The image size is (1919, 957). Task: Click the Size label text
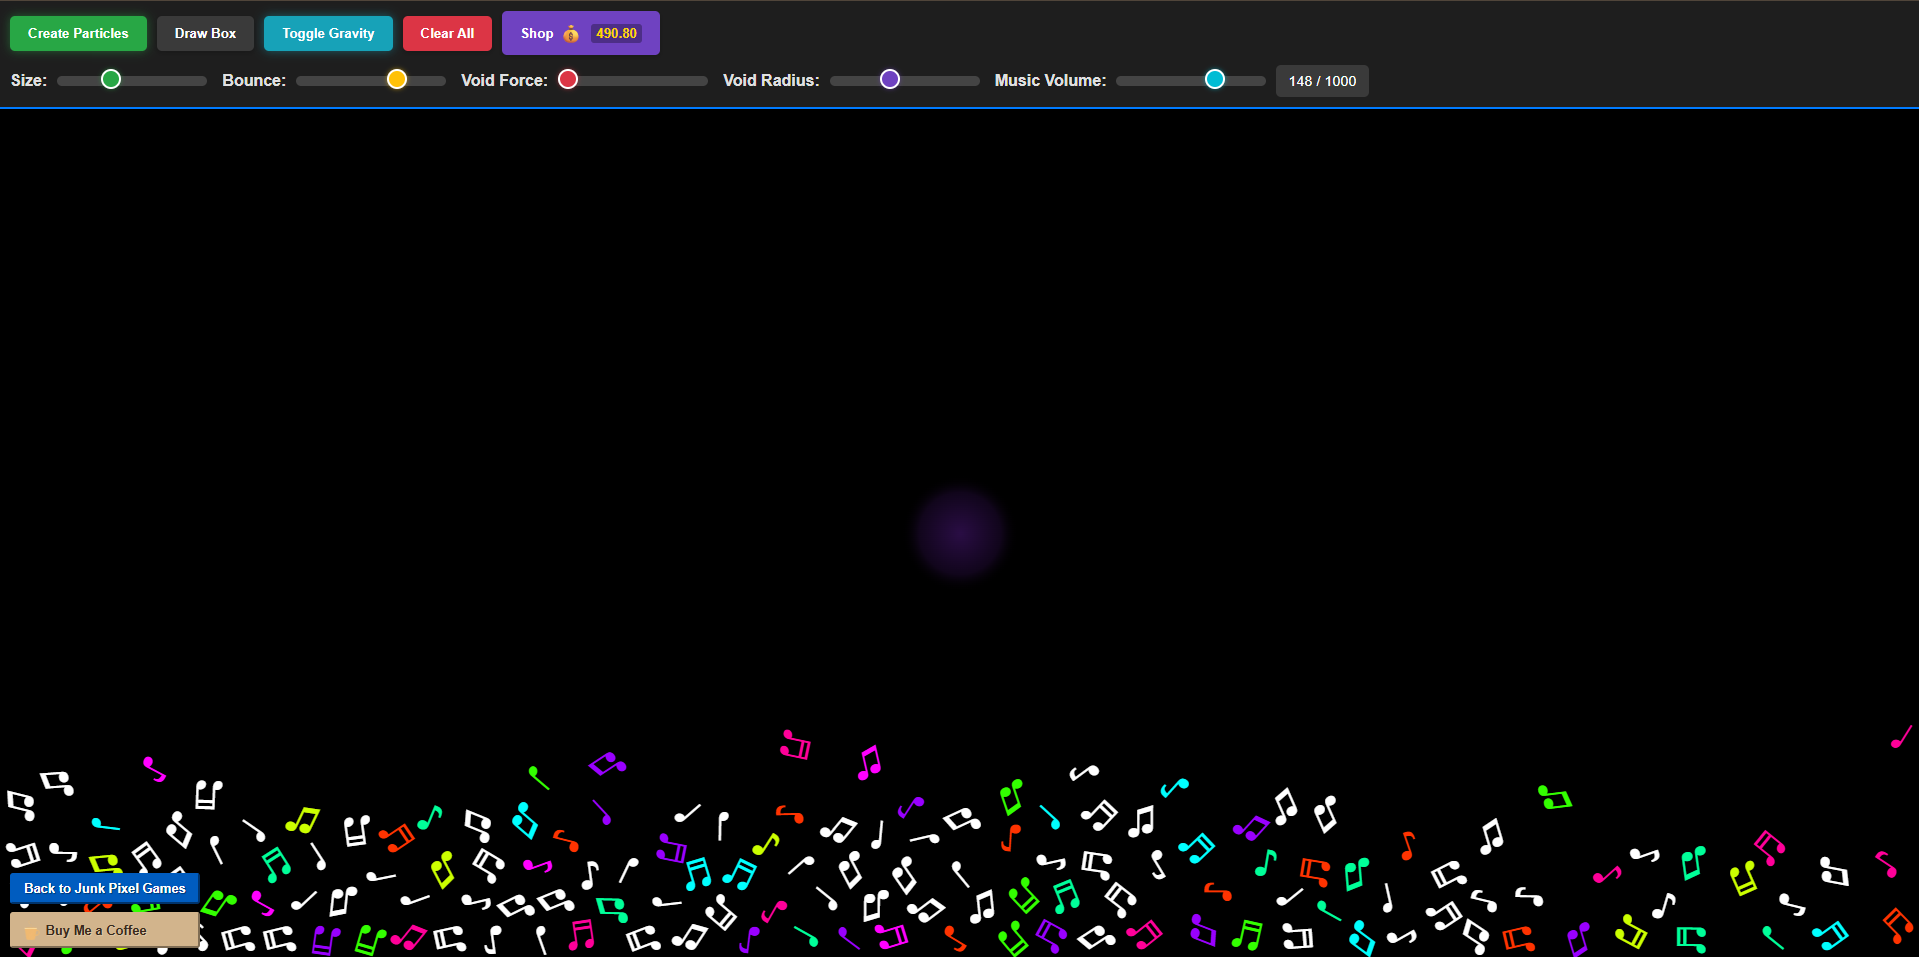pyautogui.click(x=29, y=80)
